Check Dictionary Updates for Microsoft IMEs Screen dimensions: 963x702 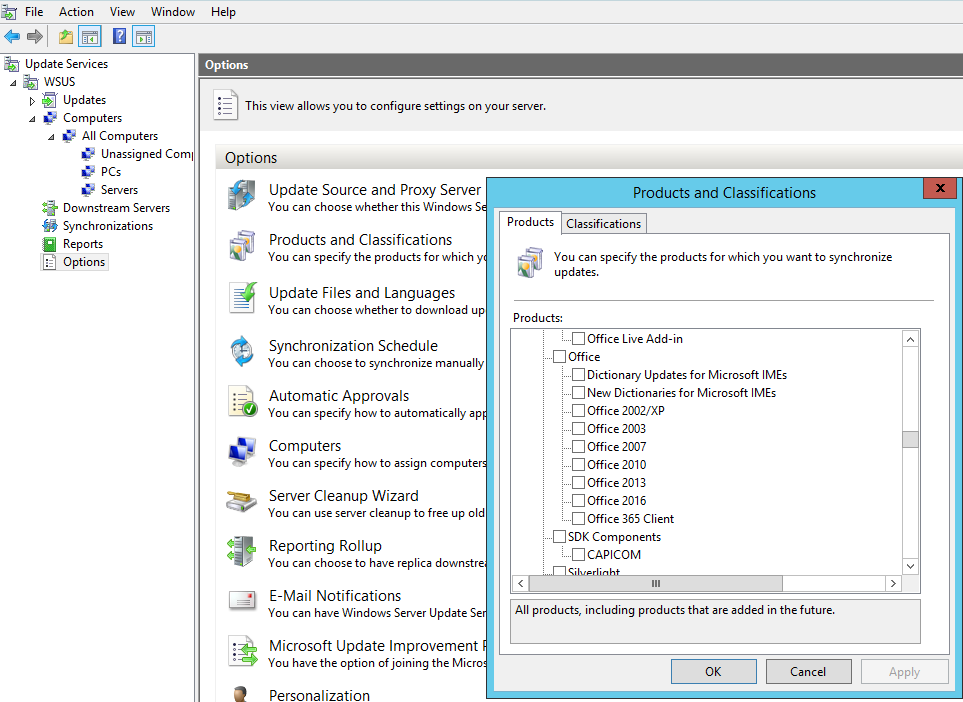[x=579, y=375]
